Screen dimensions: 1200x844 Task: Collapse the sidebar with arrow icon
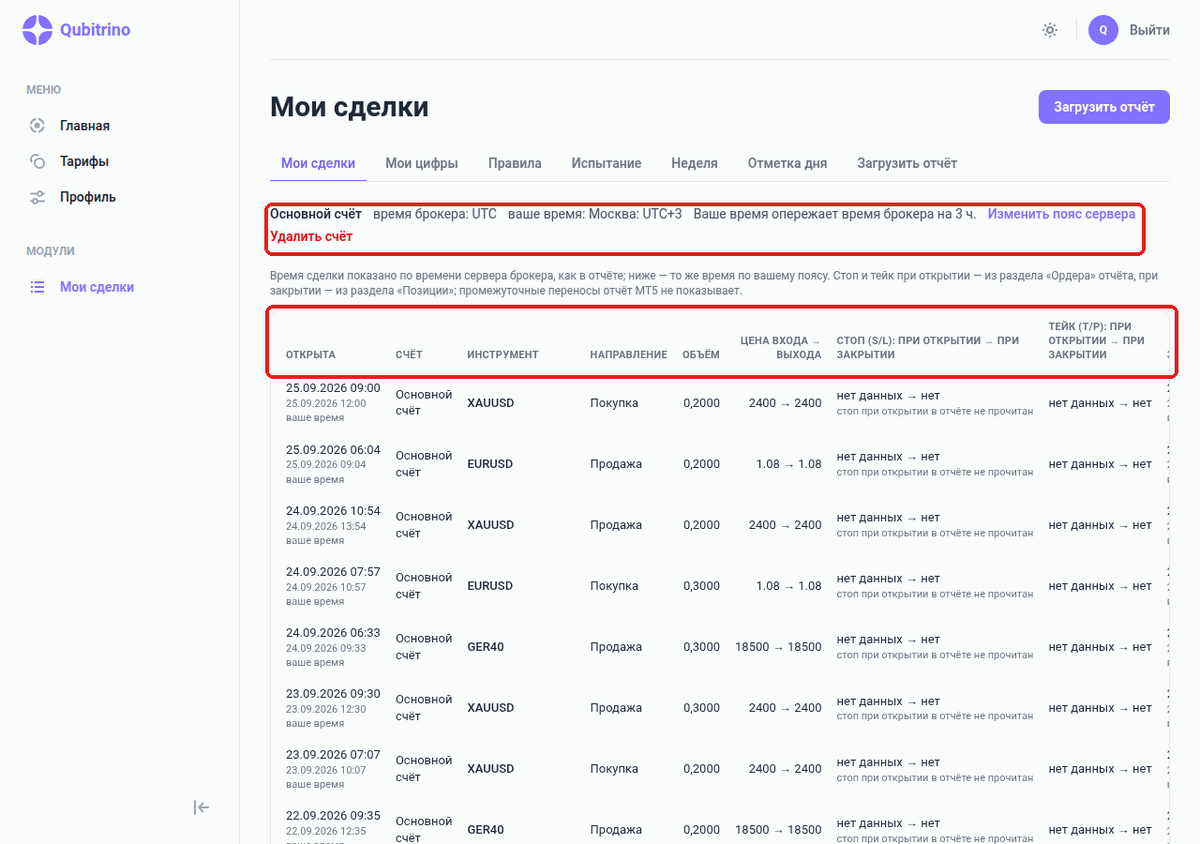pyautogui.click(x=201, y=808)
